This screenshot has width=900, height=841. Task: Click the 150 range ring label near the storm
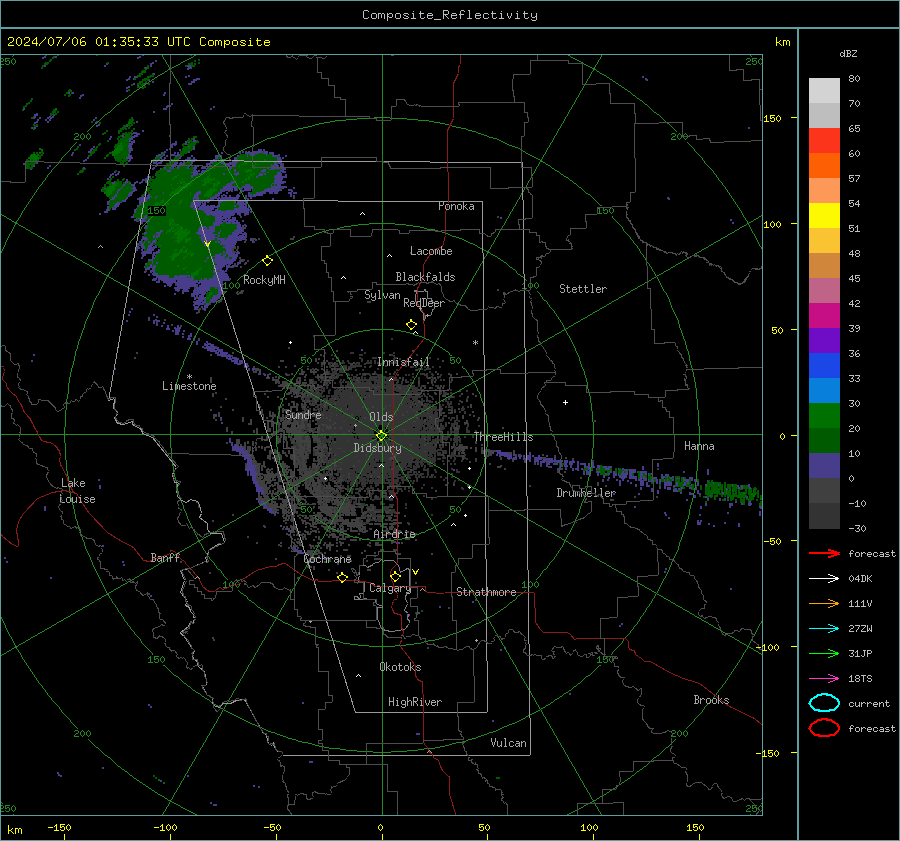156,211
